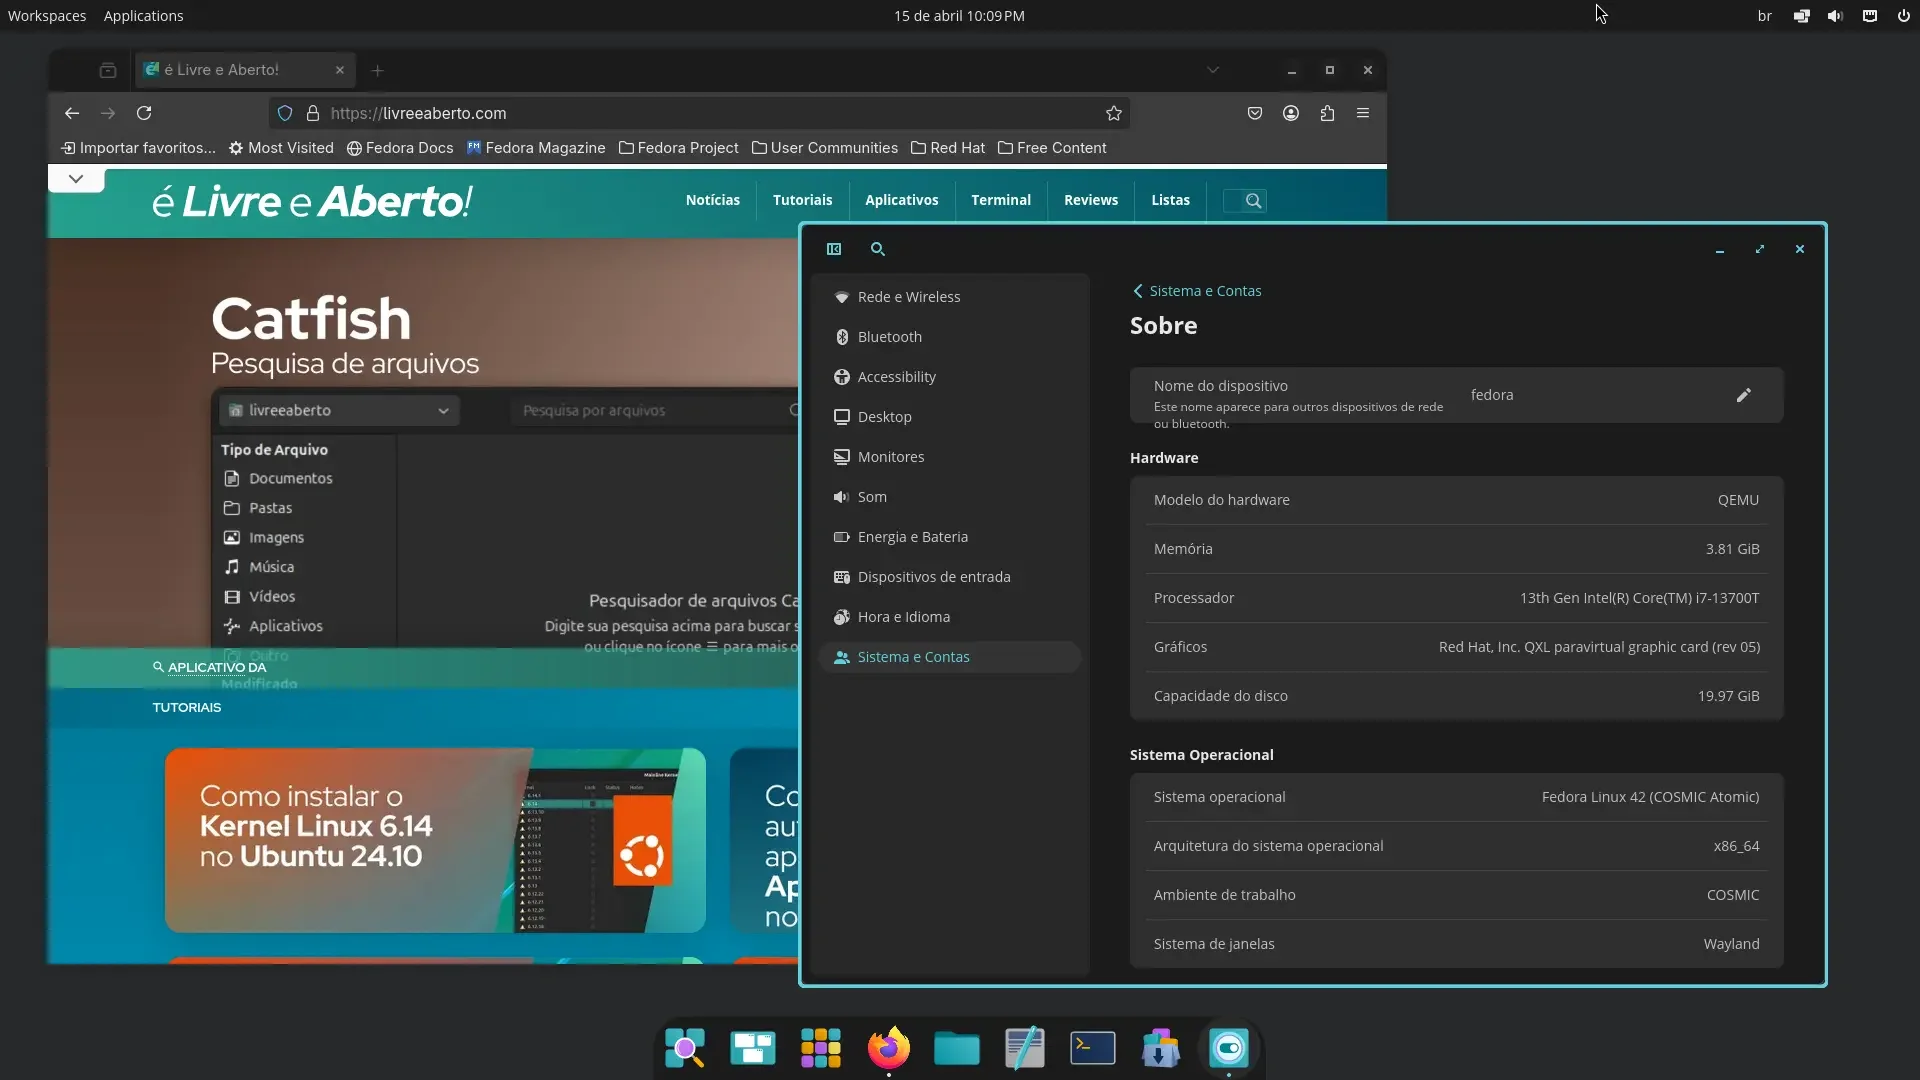1920x1080 pixels.
Task: Click the Firefox back arrow
Action: point(72,113)
